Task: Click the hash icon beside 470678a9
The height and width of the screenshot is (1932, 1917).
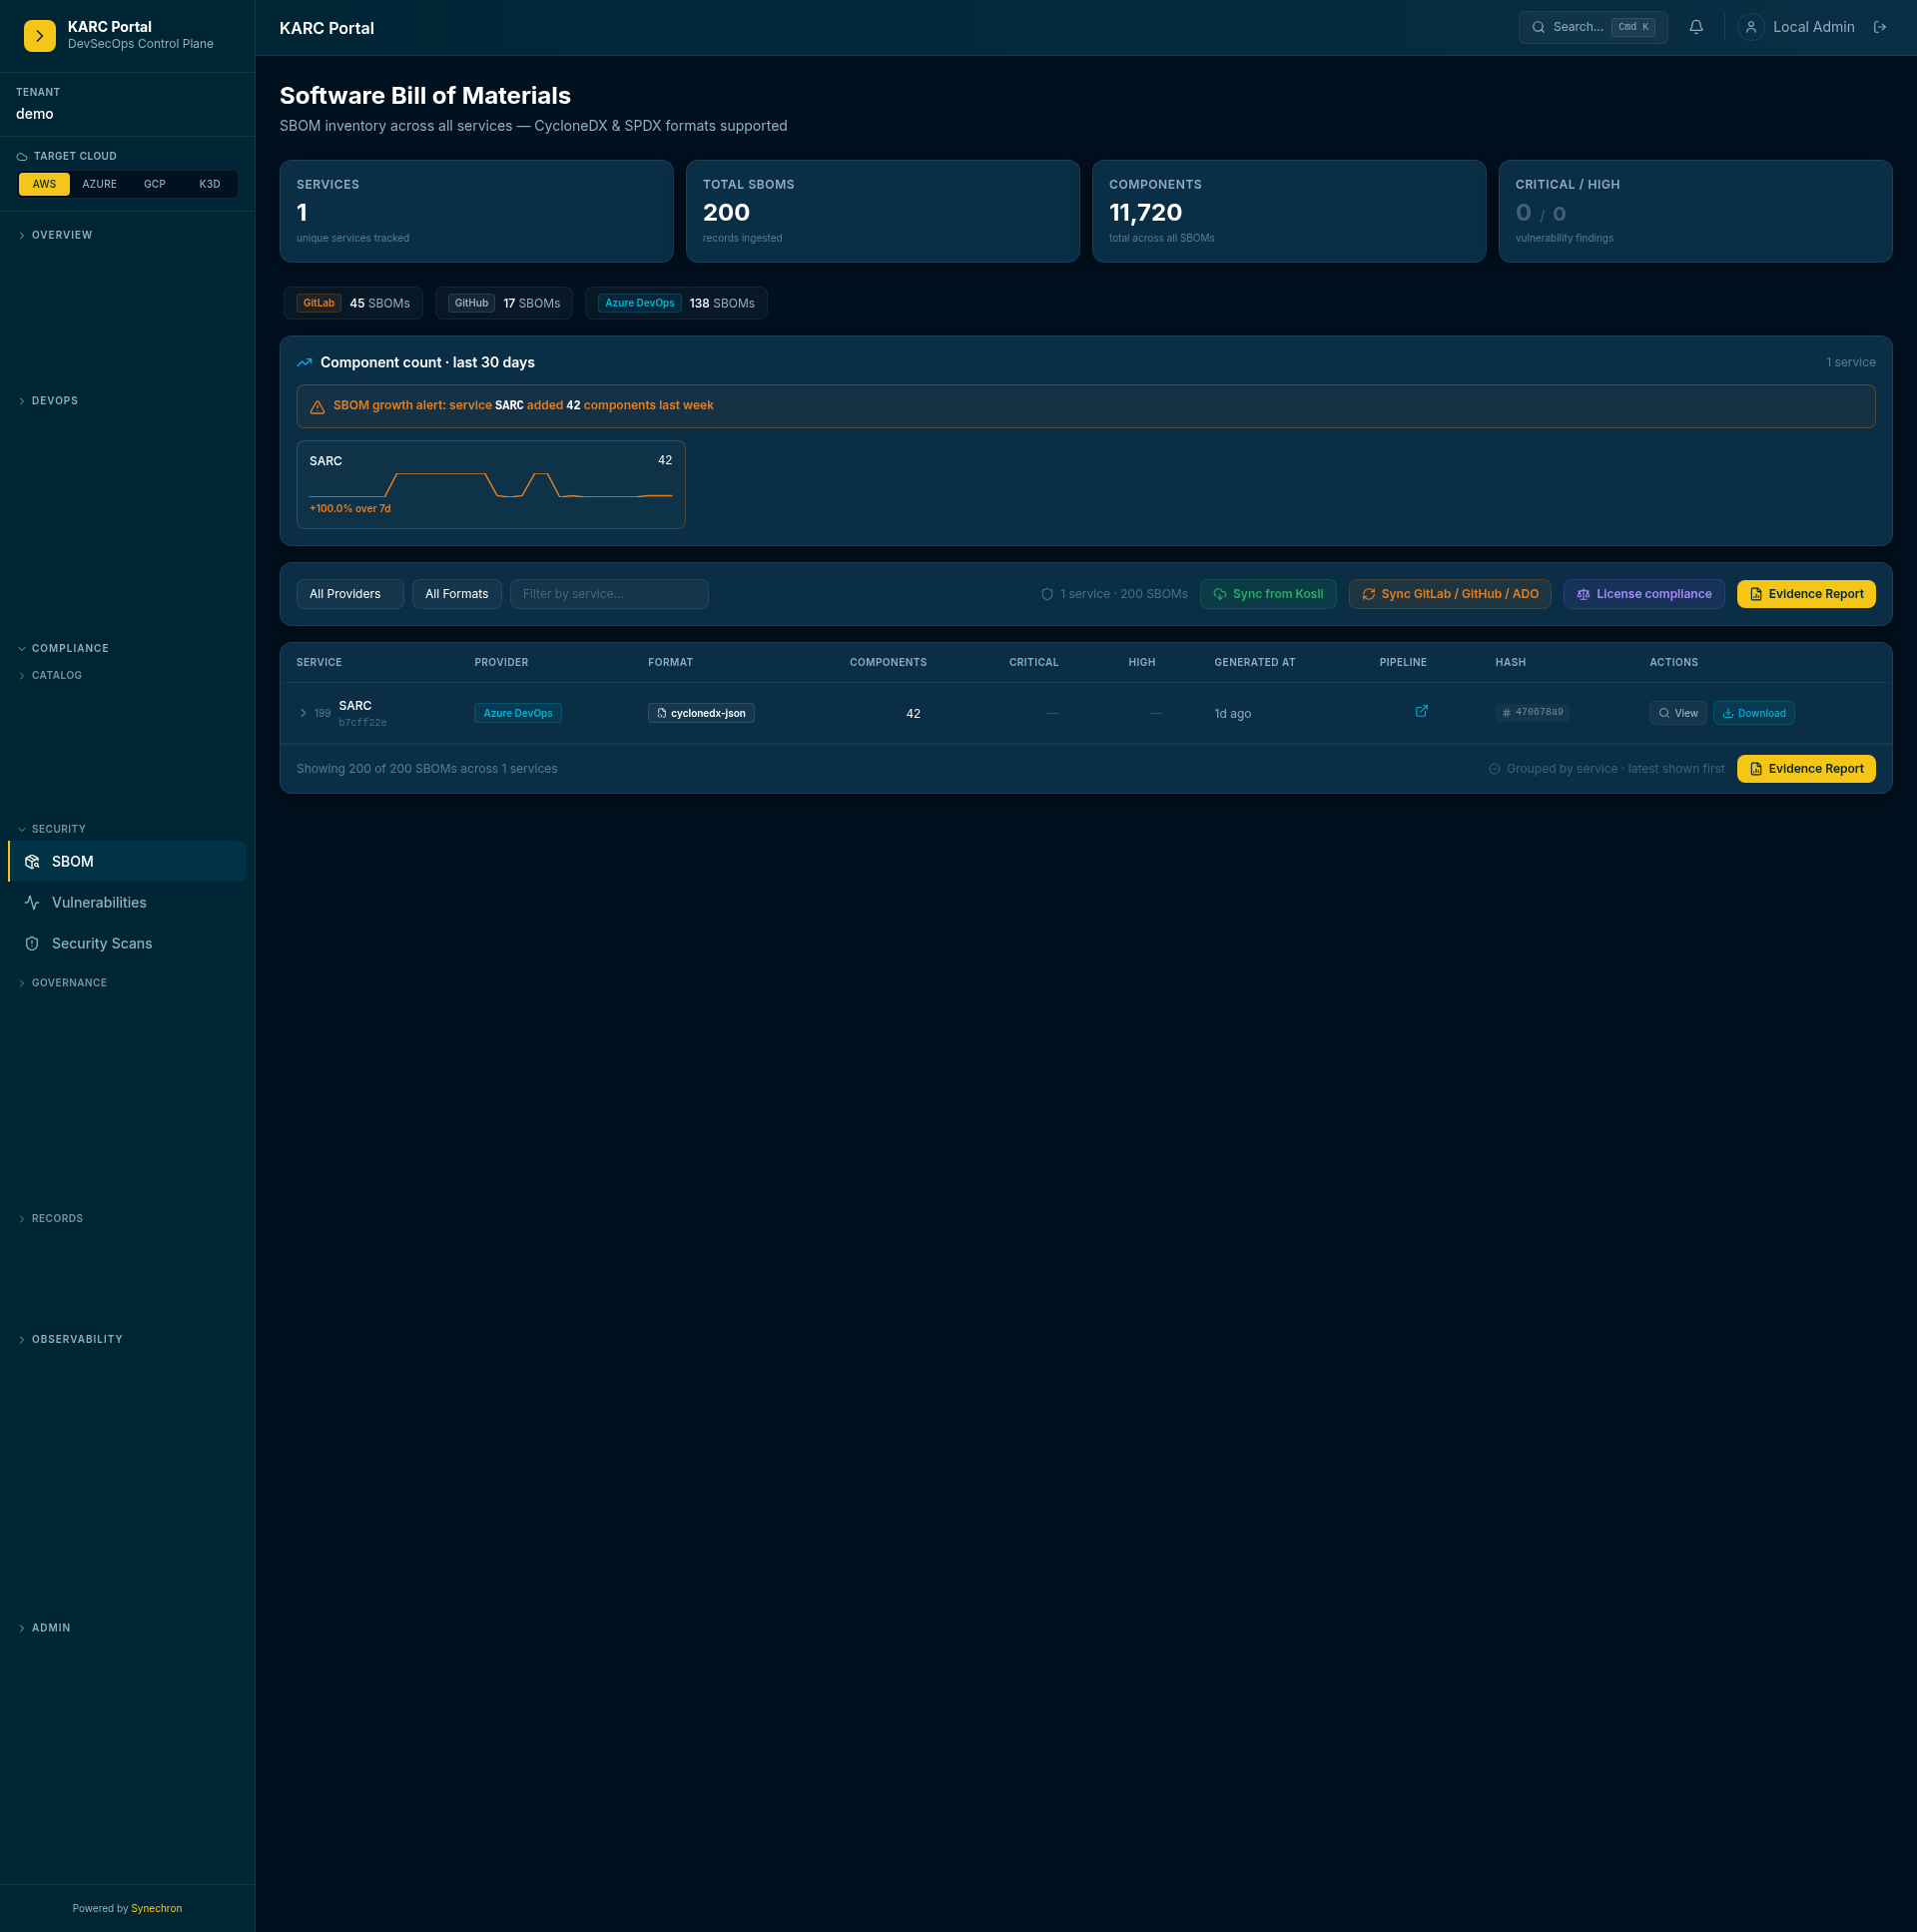Action: 1506,713
